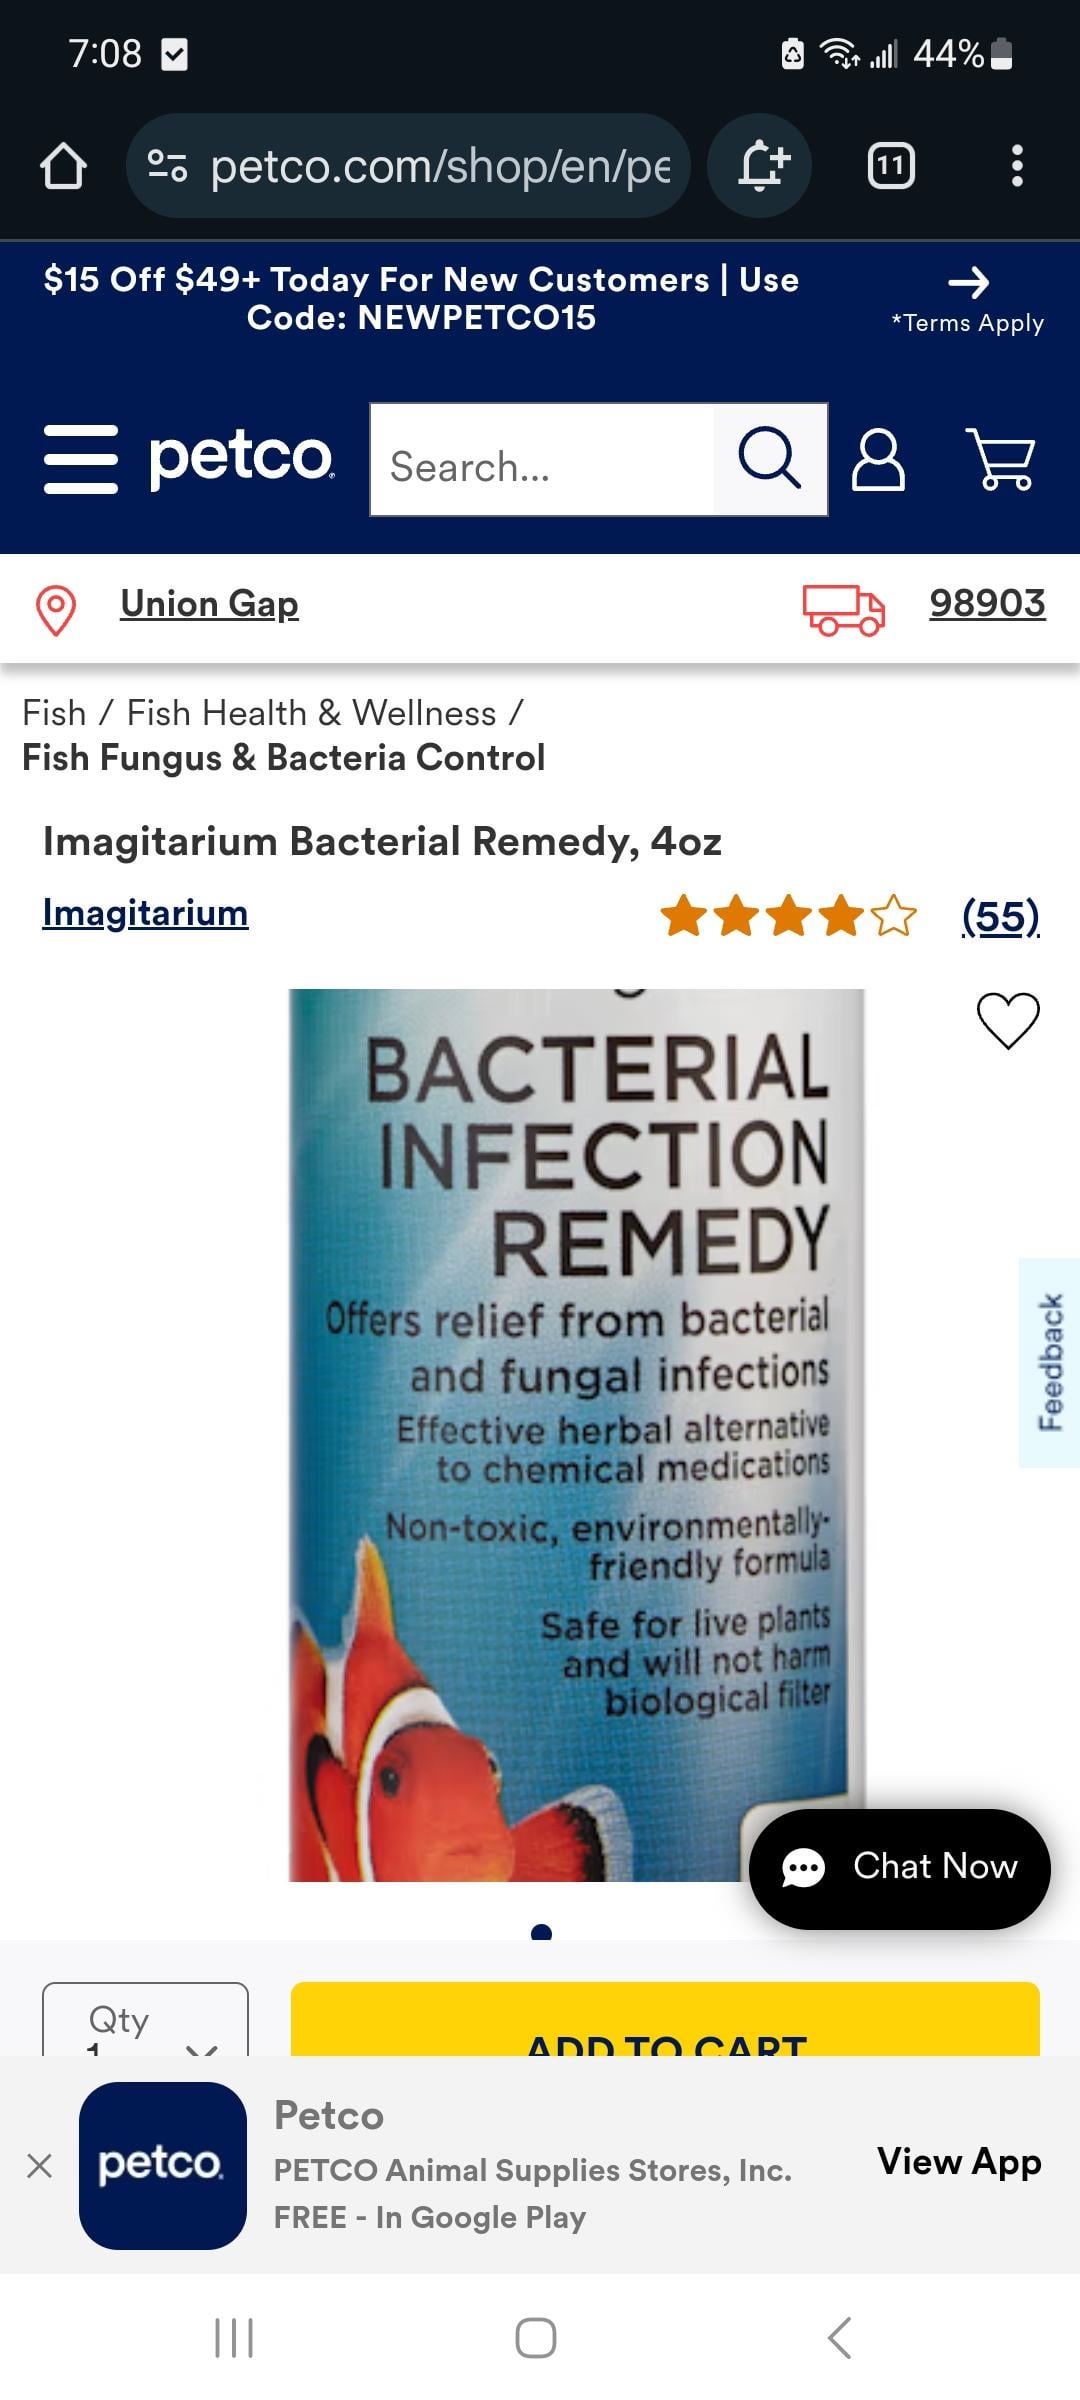The width and height of the screenshot is (1080, 2400).
Task: Open the Fish breadcrumb link
Action: 55,713
